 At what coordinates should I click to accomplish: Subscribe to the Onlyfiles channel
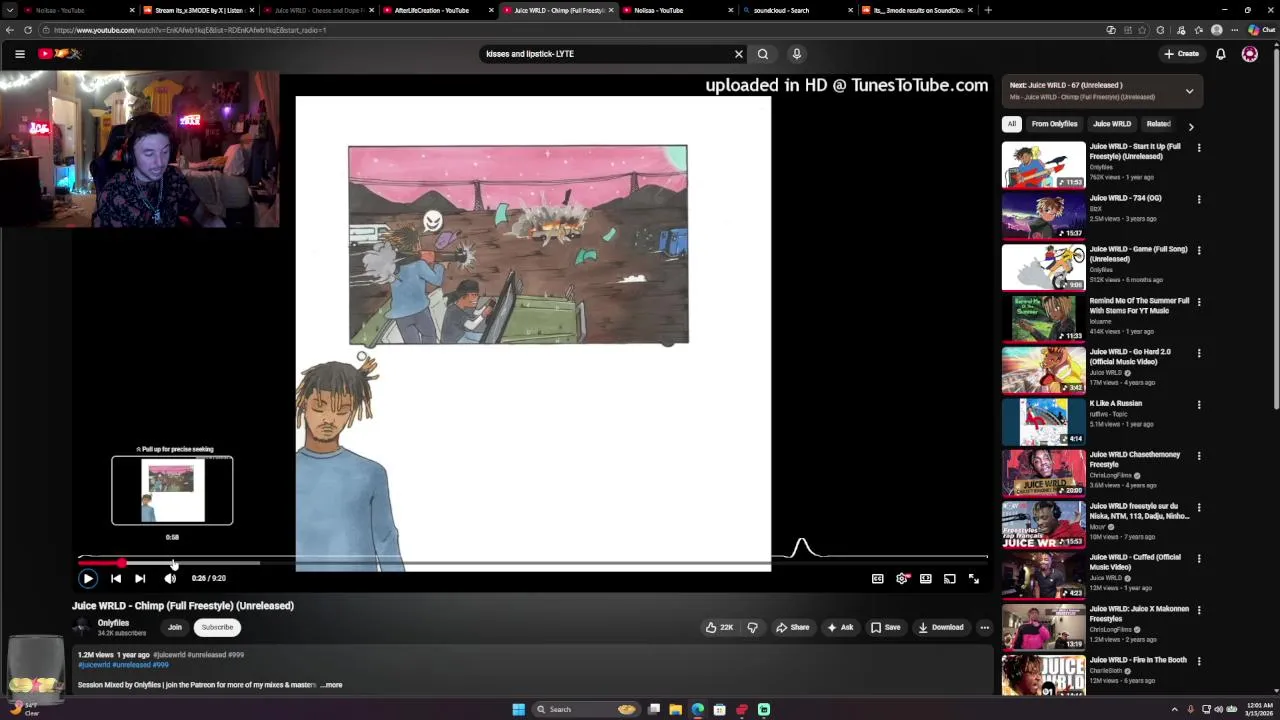[x=217, y=627]
